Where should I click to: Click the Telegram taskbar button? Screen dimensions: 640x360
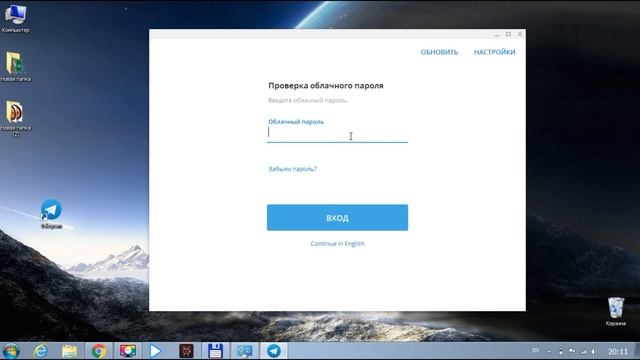click(274, 351)
